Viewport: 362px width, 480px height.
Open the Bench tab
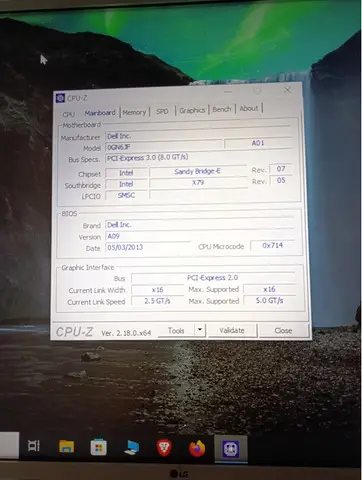click(x=222, y=109)
